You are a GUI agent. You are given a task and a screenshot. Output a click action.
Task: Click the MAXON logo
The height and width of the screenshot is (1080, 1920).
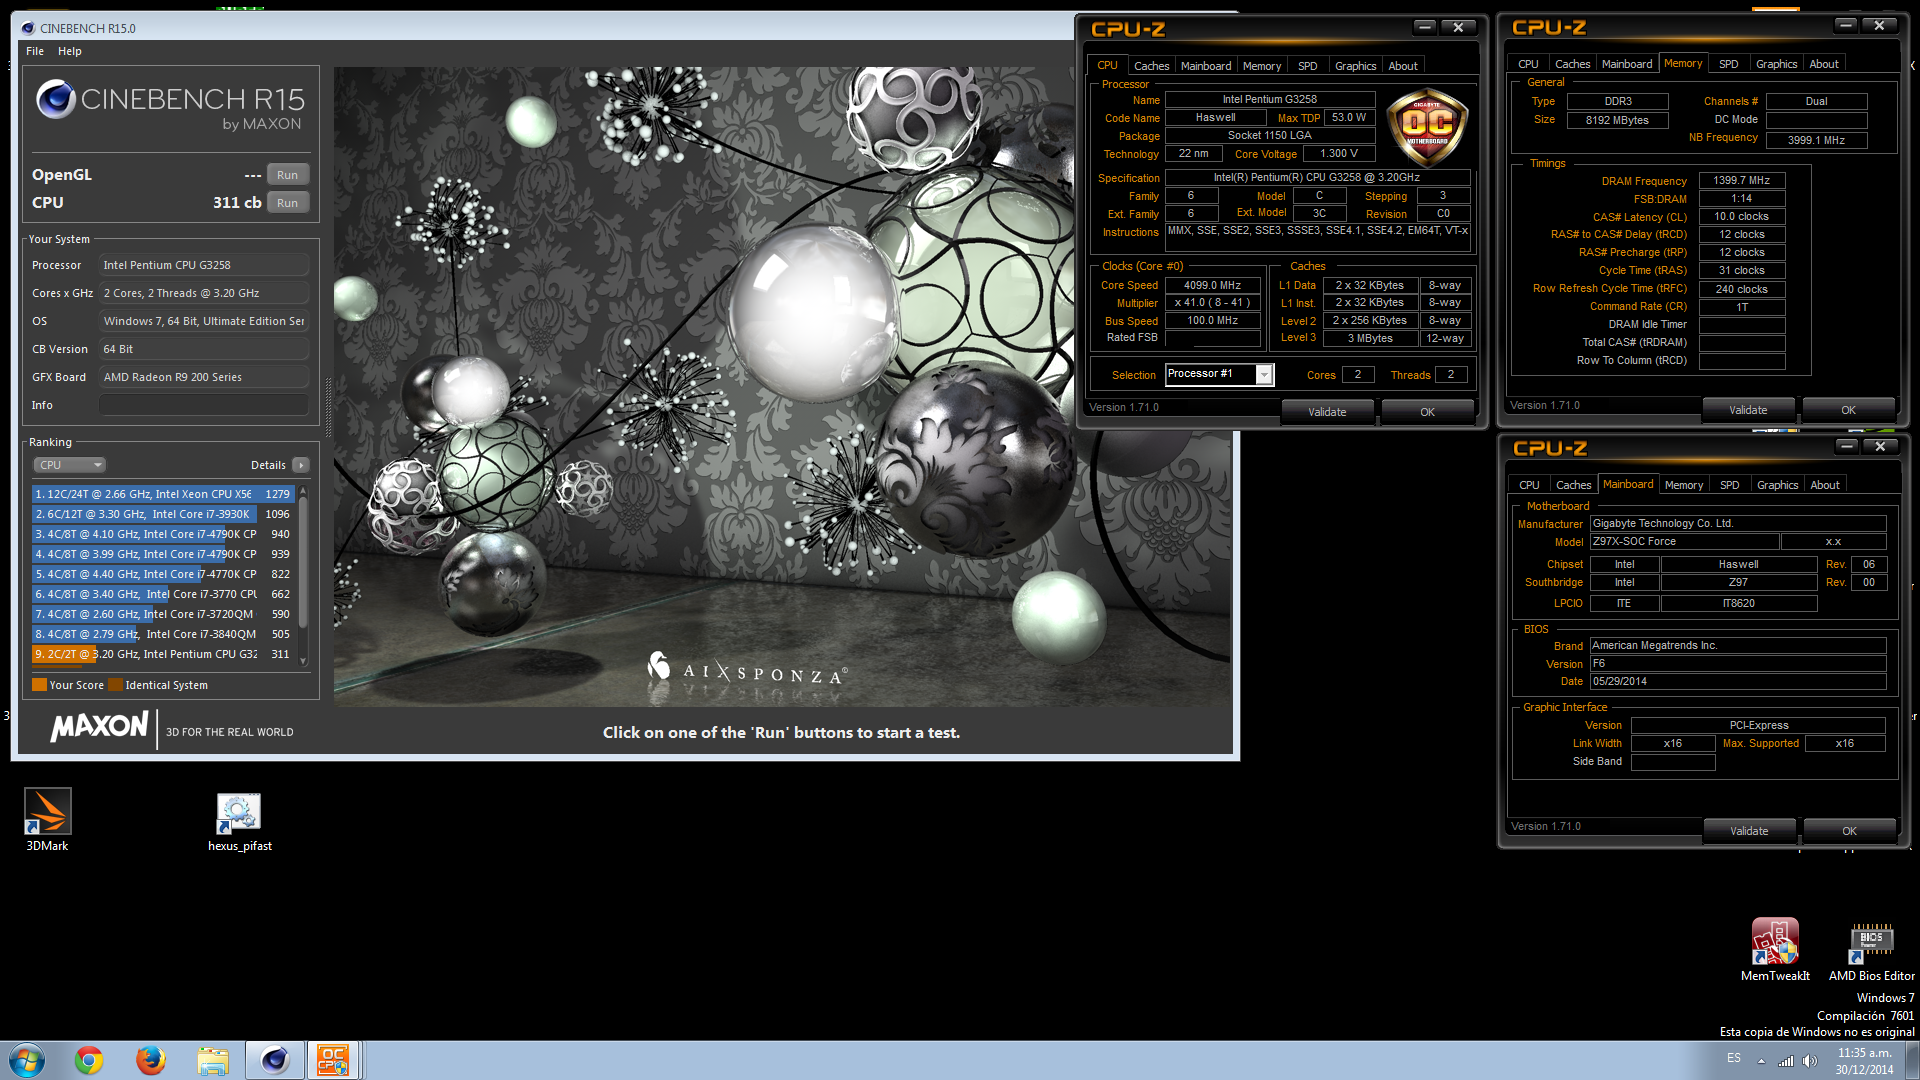click(x=100, y=727)
